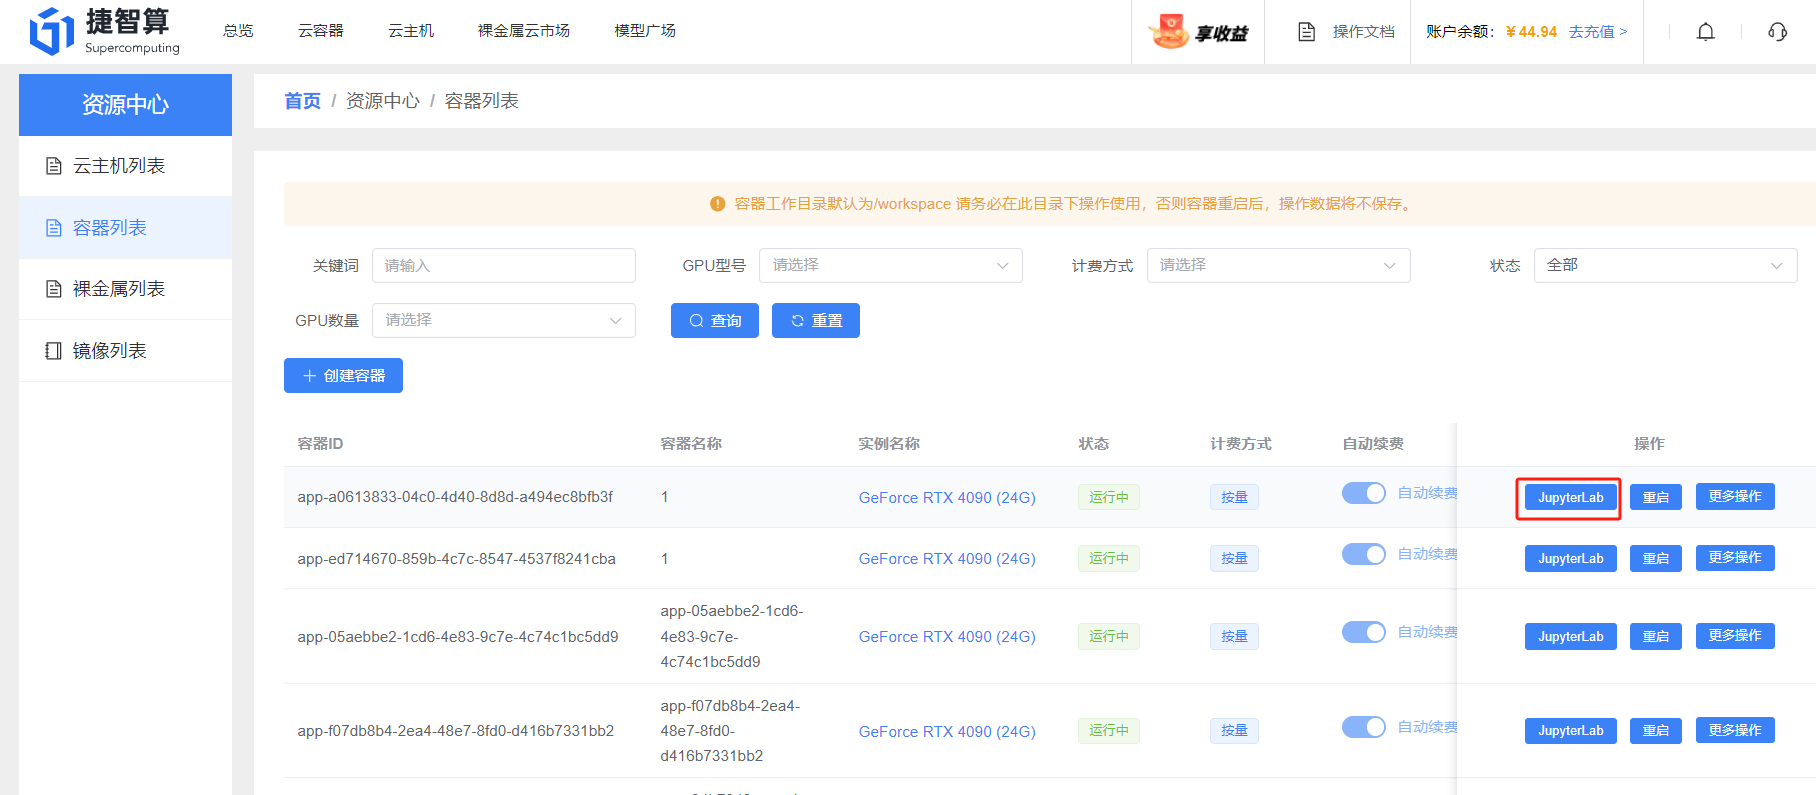Click the 创建容器 button
This screenshot has height=795, width=1816.
[343, 376]
